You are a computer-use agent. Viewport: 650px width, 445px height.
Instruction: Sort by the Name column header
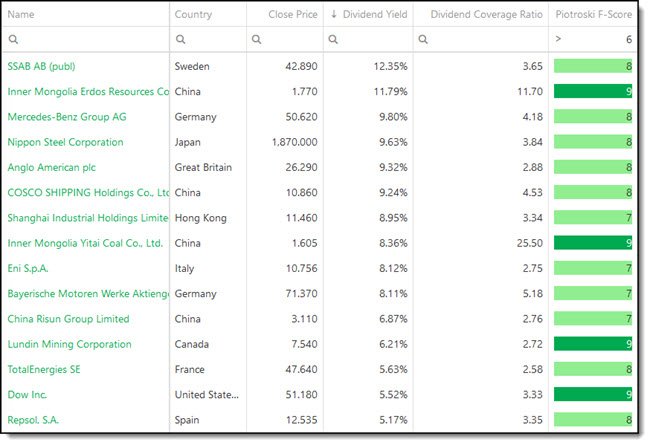coord(21,15)
